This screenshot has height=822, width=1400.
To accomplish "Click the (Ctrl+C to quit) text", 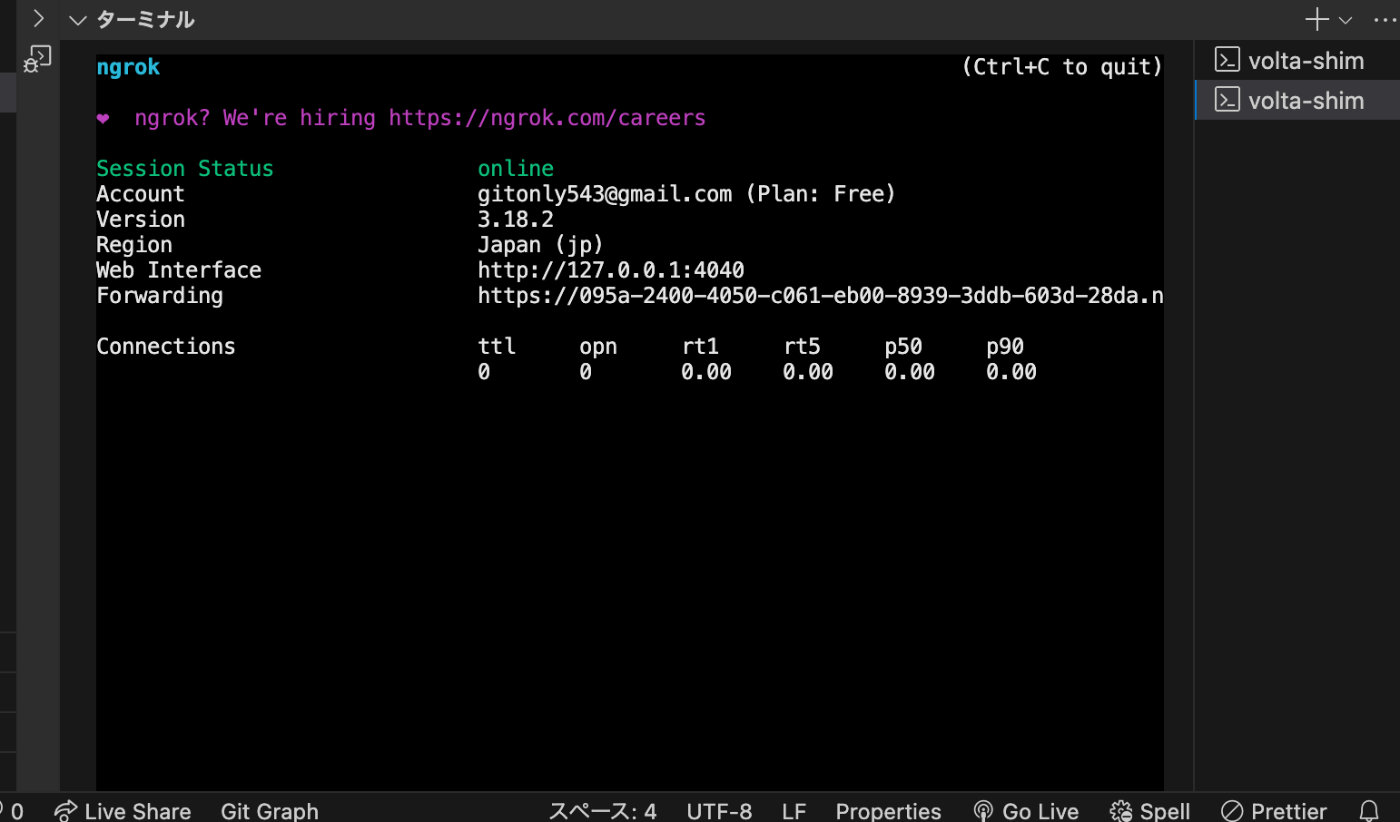I will coord(1062,67).
